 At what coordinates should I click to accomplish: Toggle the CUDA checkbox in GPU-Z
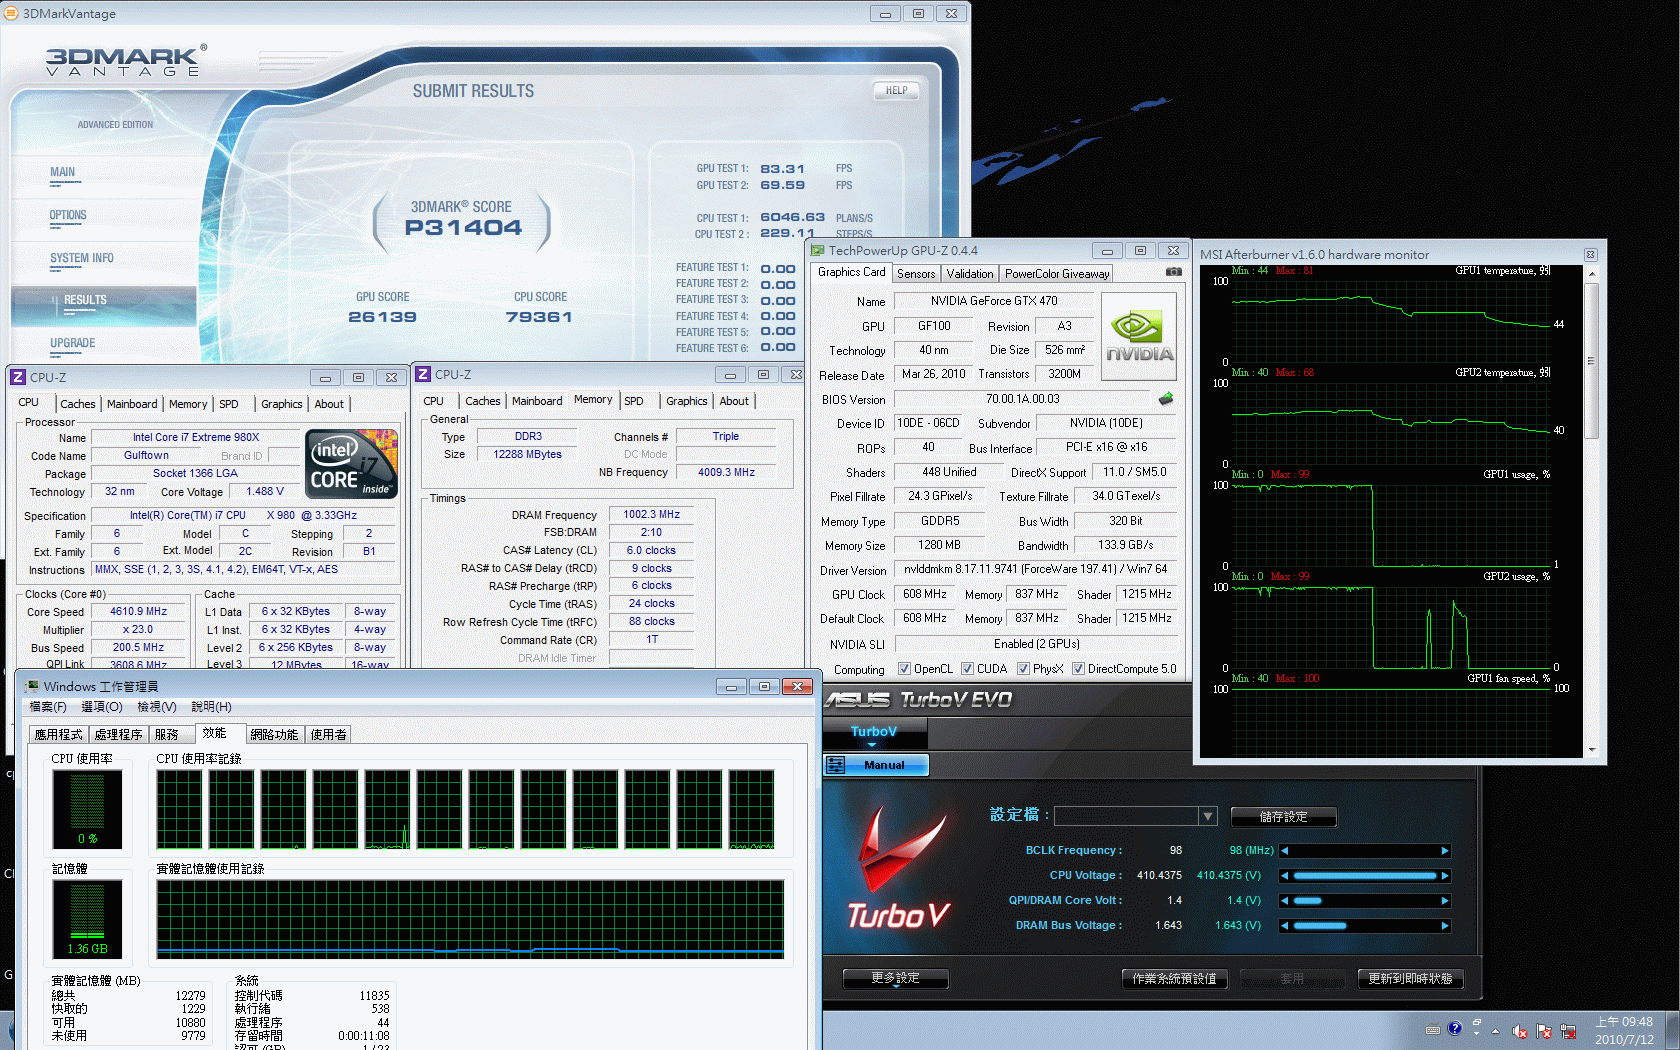point(967,669)
